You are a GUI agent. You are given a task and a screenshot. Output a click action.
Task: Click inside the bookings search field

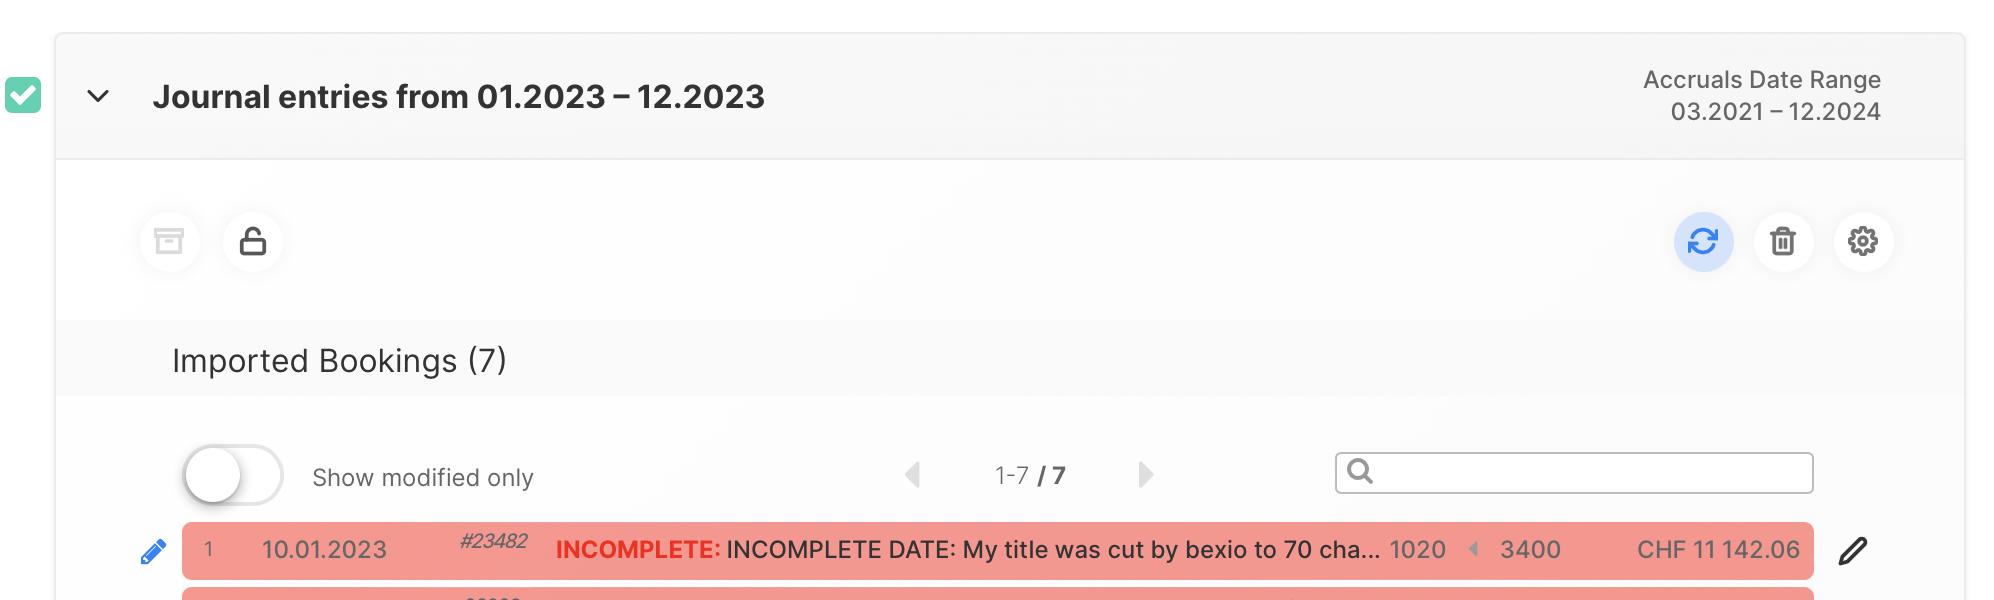point(1590,473)
